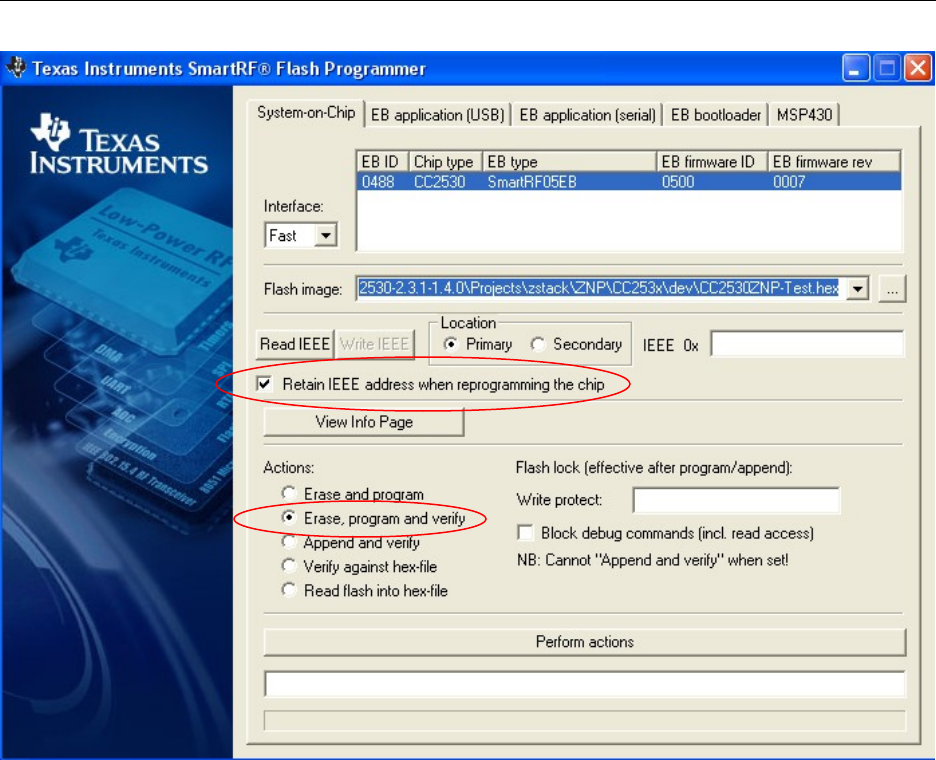Click the EB type column header
The width and height of the screenshot is (936, 760).
(x=569, y=162)
